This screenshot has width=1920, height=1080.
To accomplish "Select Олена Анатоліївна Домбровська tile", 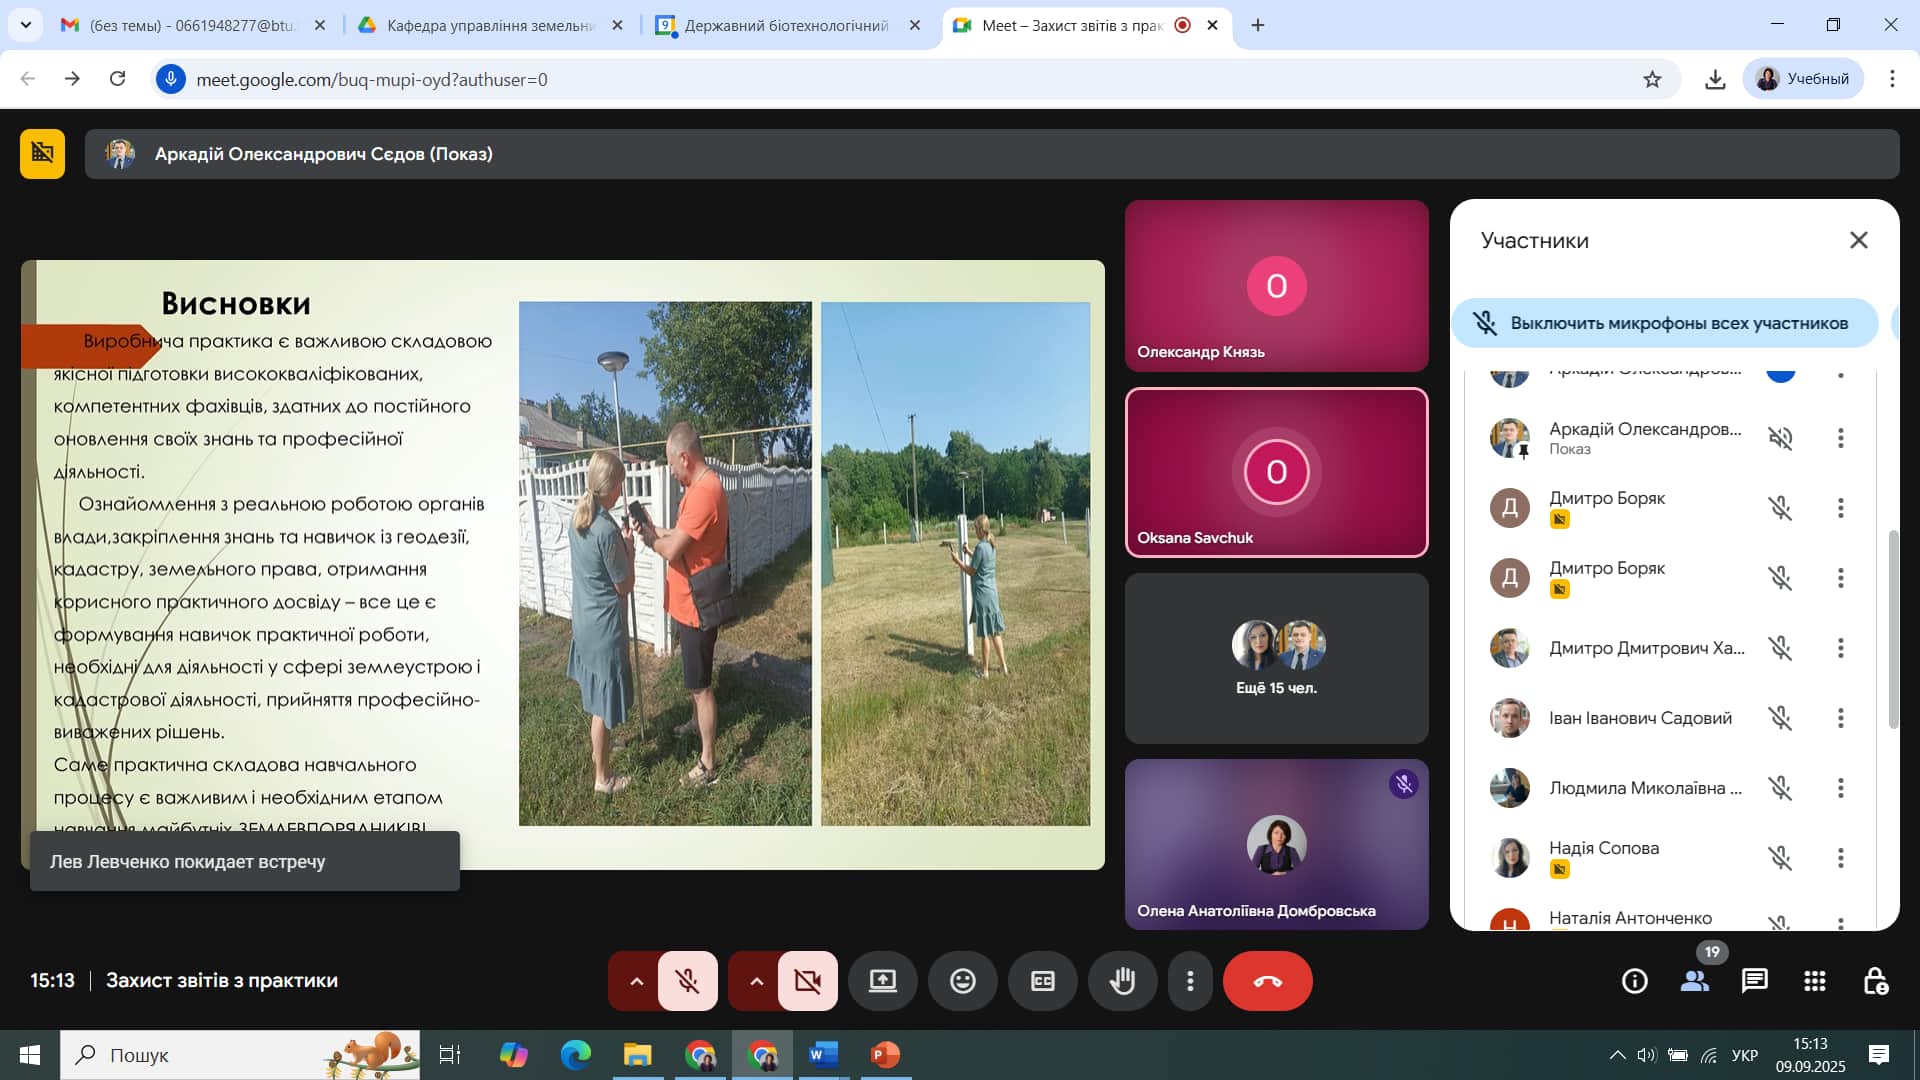I will pyautogui.click(x=1276, y=844).
